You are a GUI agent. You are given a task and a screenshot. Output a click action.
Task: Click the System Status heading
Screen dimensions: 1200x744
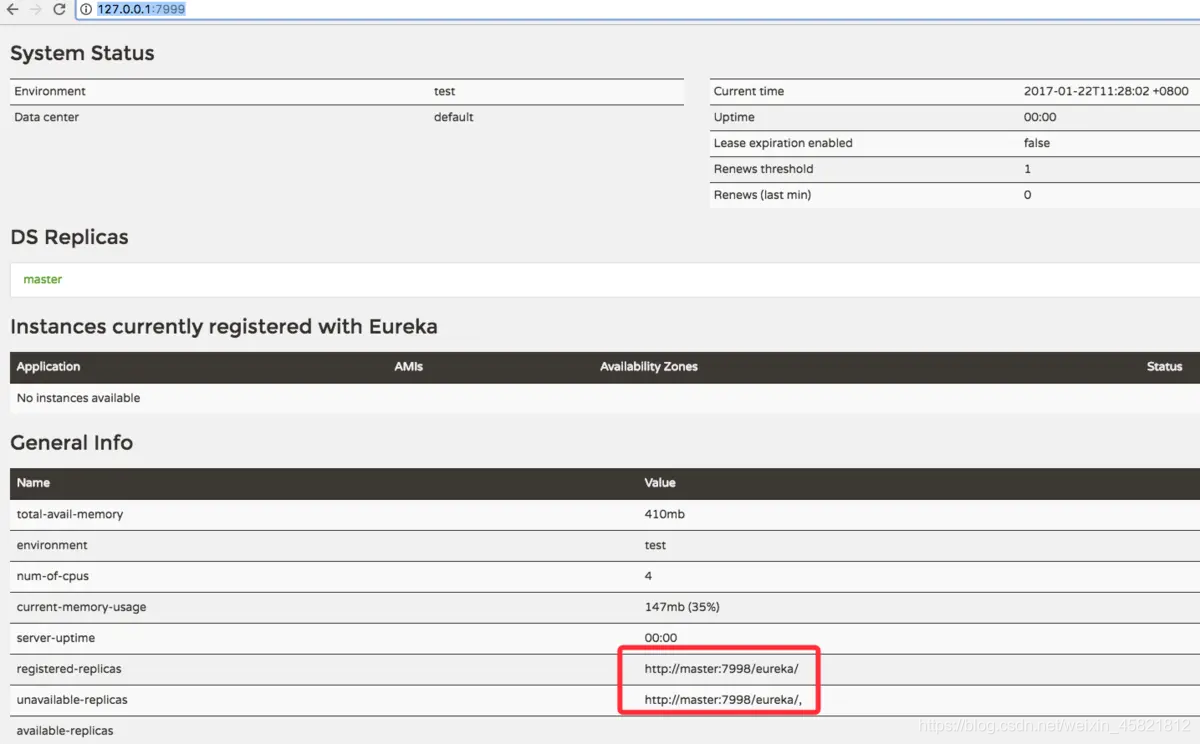tap(82, 53)
